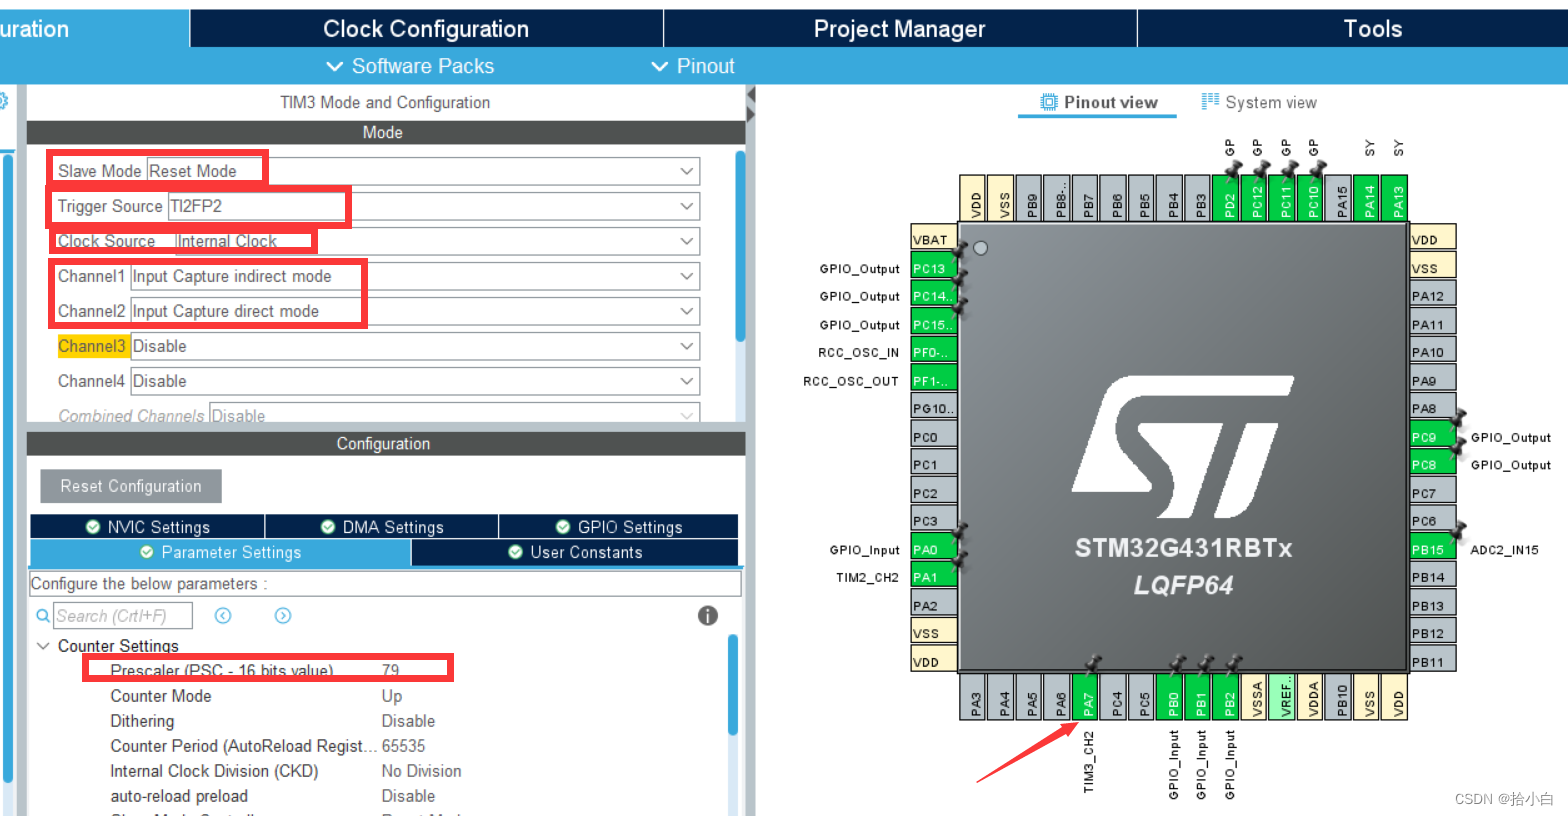
Task: Click the Mode panel scrollbar
Action: pyautogui.click(x=740, y=246)
